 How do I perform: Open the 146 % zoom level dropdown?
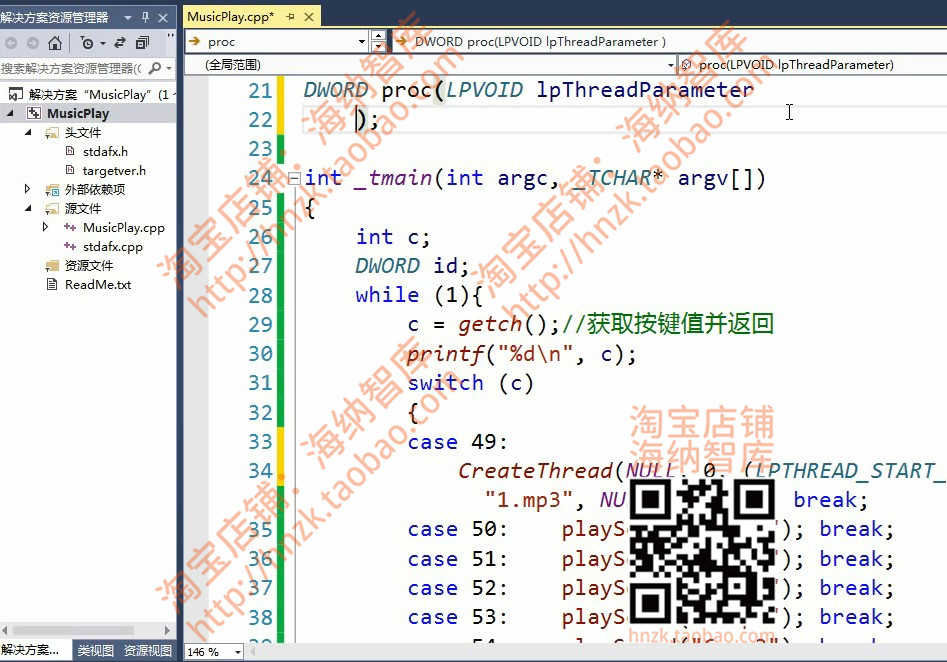tap(238, 652)
